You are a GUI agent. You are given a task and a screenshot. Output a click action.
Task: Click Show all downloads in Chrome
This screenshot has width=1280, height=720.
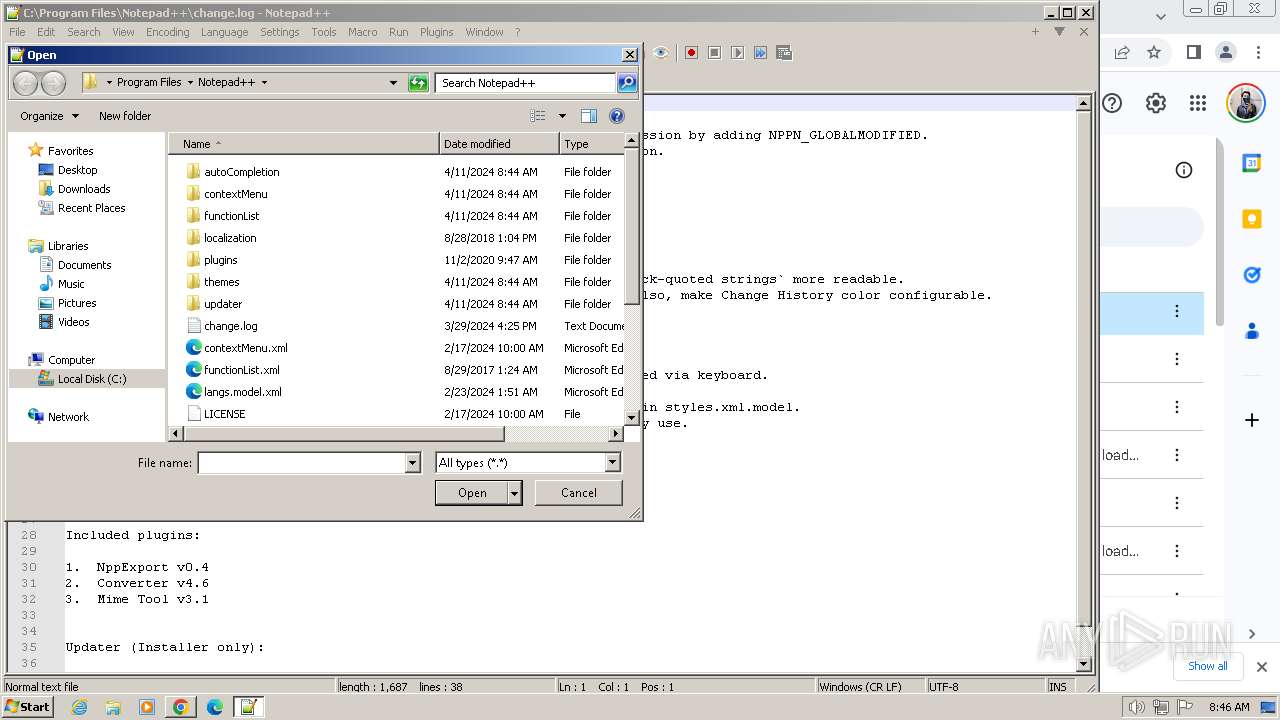1207,666
